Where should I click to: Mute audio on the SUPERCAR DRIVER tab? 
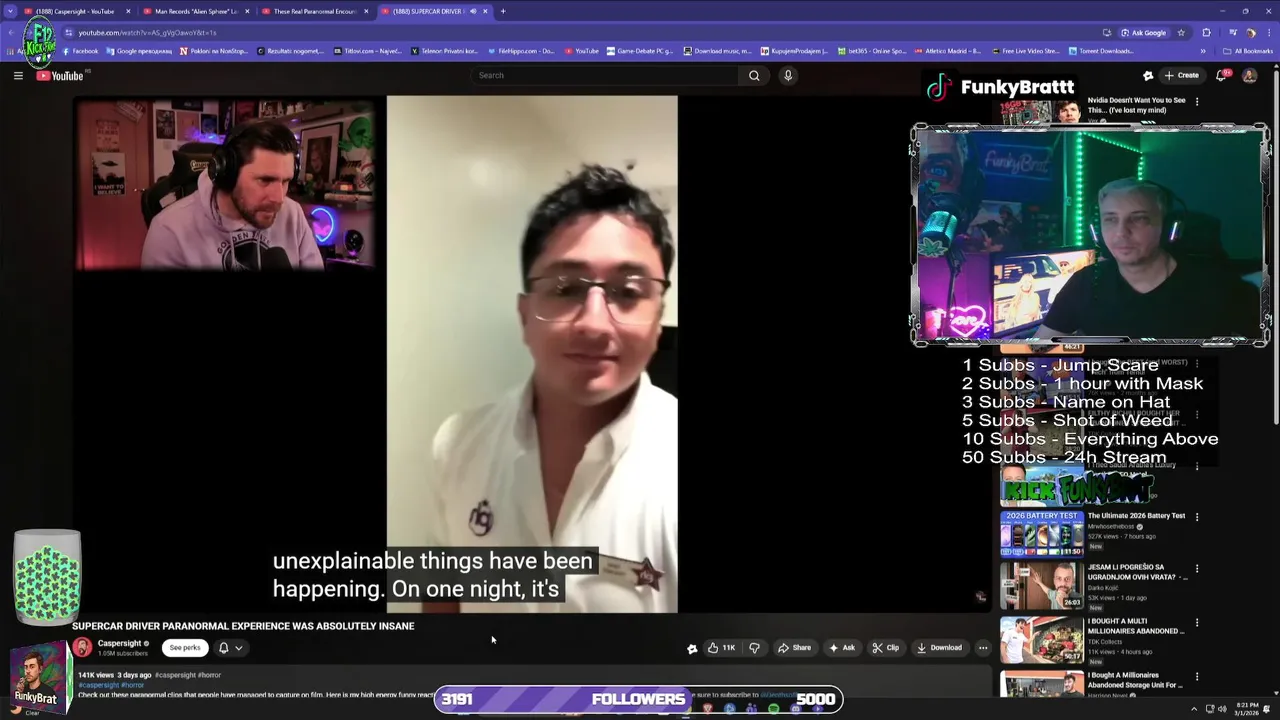[x=473, y=11]
